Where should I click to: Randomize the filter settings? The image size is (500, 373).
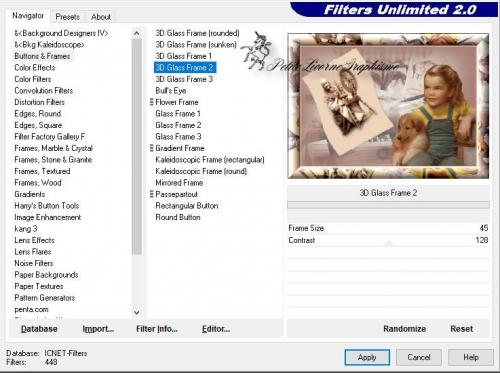(x=404, y=329)
